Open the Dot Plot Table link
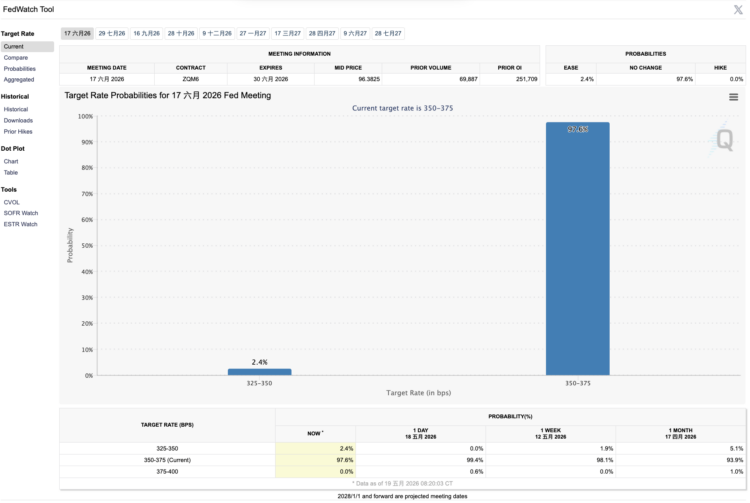 (x=11, y=173)
